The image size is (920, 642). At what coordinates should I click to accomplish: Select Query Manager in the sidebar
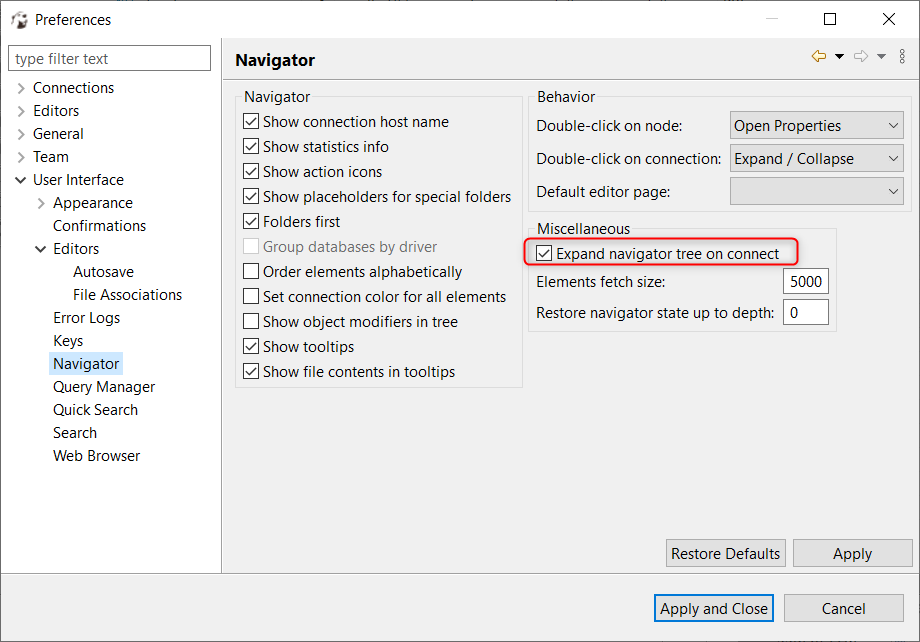[104, 386]
